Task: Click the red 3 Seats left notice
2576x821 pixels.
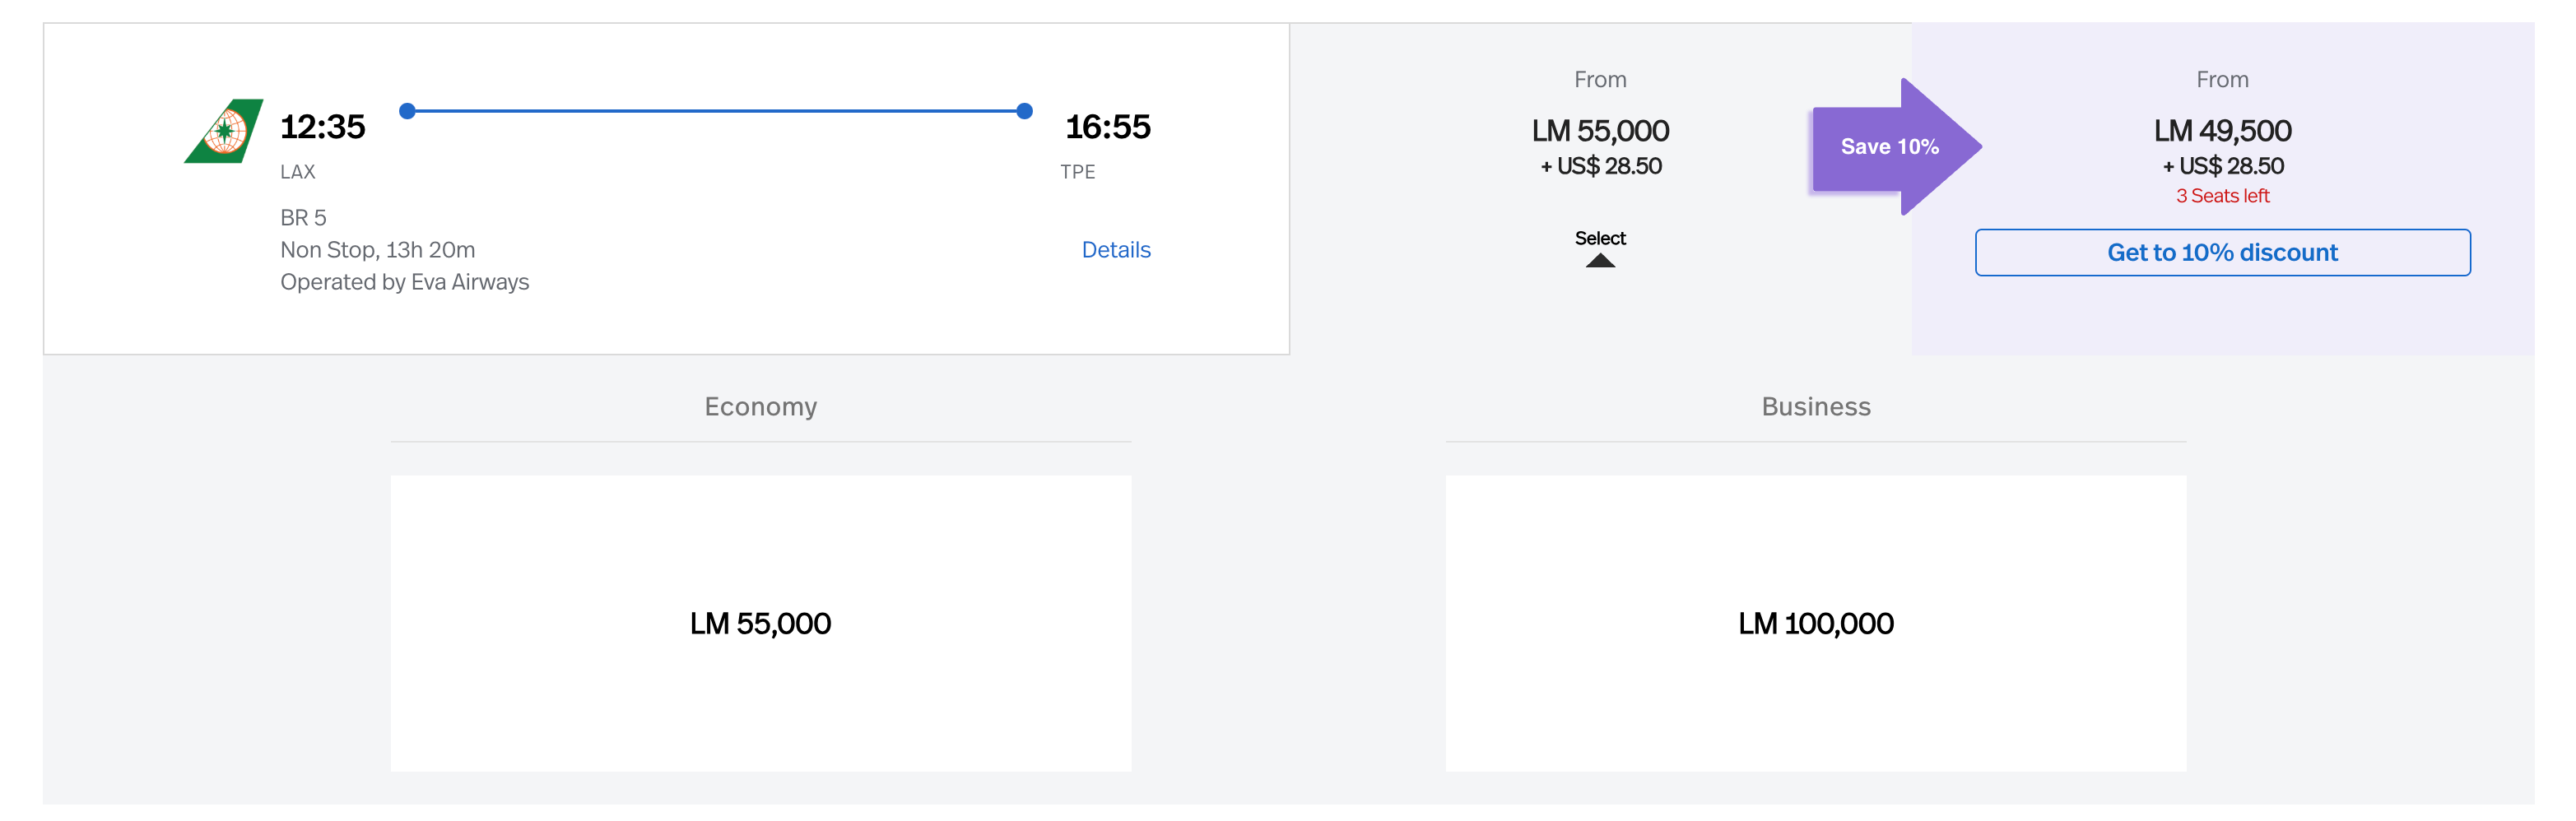Action: [2222, 196]
